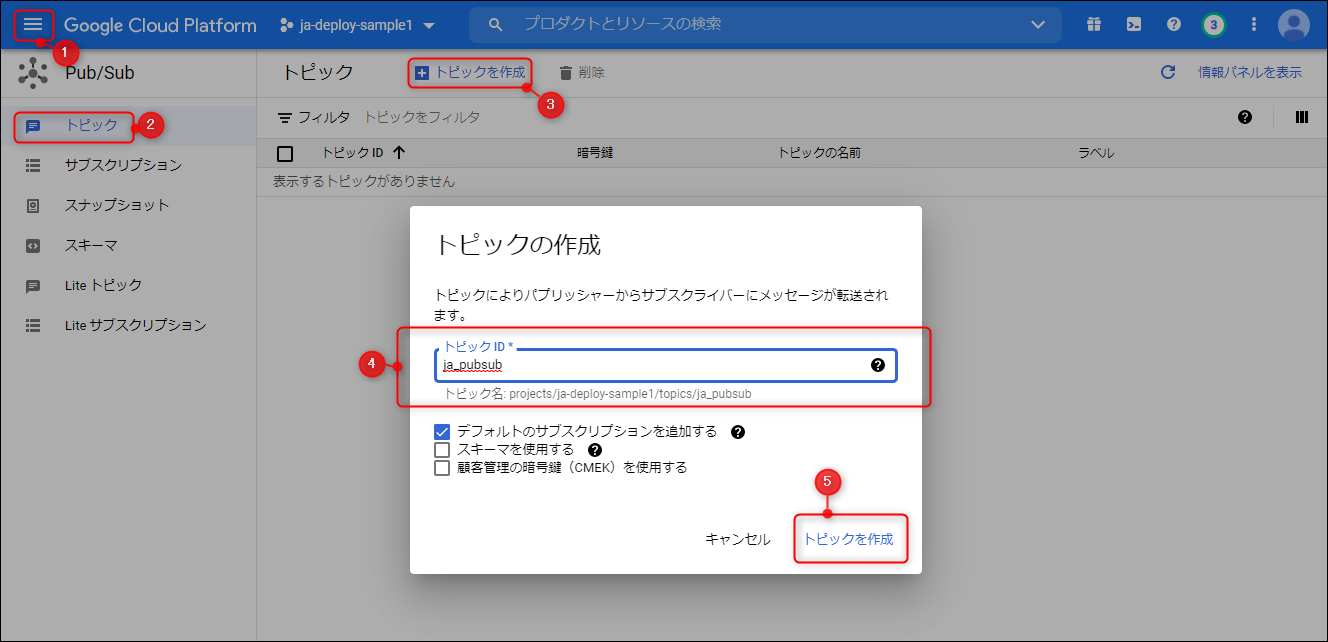Expand the search bar dropdown arrow
The height and width of the screenshot is (642, 1328).
(x=1037, y=25)
